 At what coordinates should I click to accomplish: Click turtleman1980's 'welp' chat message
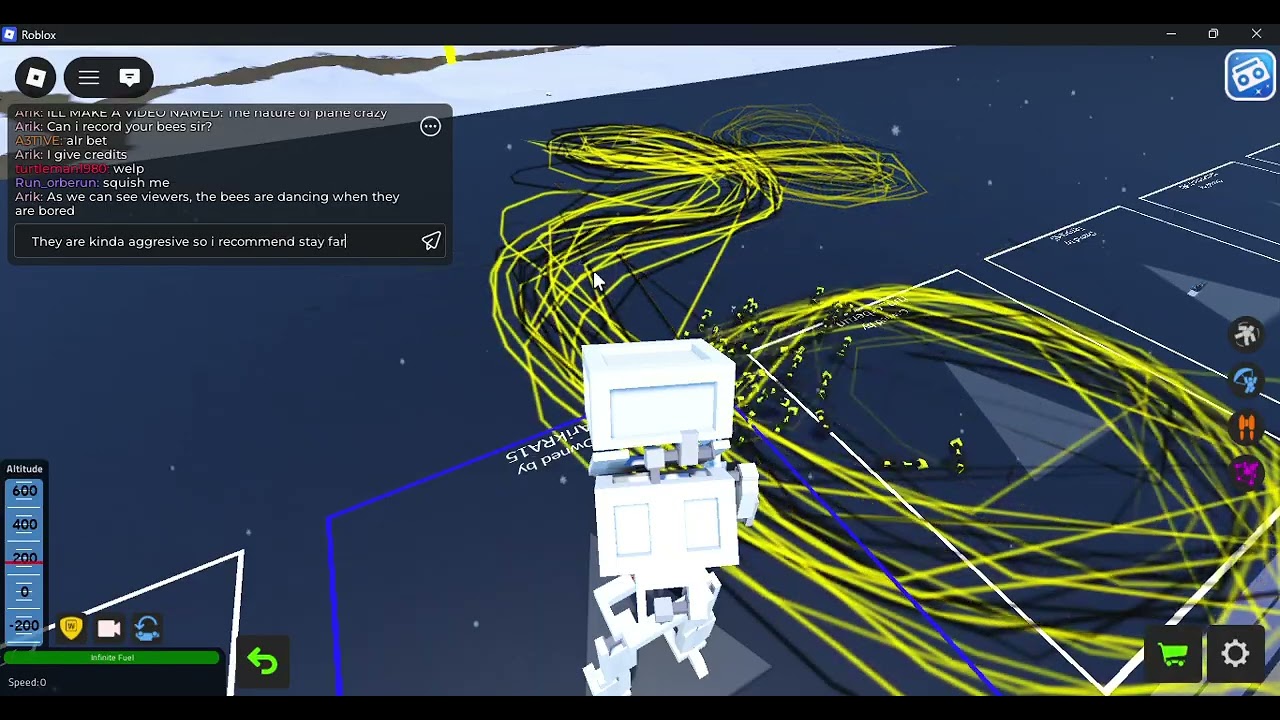coord(80,168)
